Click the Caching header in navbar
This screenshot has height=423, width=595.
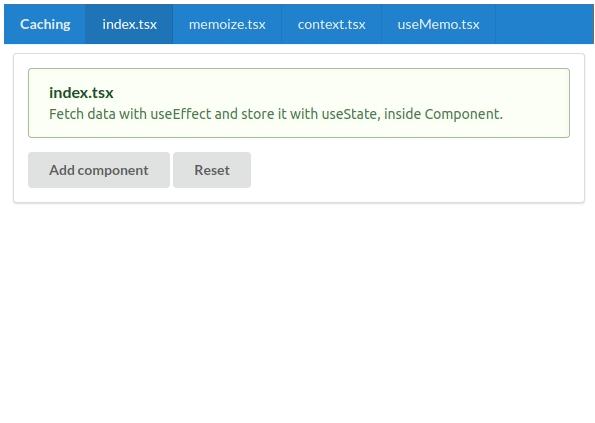pyautogui.click(x=45, y=24)
